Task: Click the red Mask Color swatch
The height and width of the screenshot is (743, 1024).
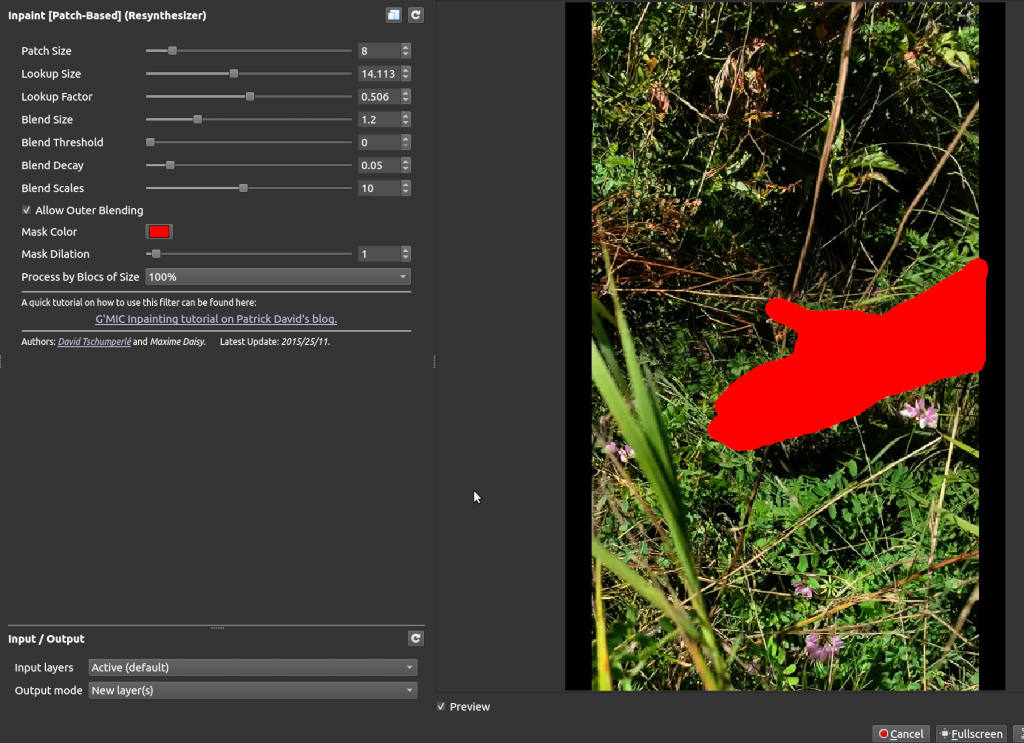Action: click(x=159, y=232)
